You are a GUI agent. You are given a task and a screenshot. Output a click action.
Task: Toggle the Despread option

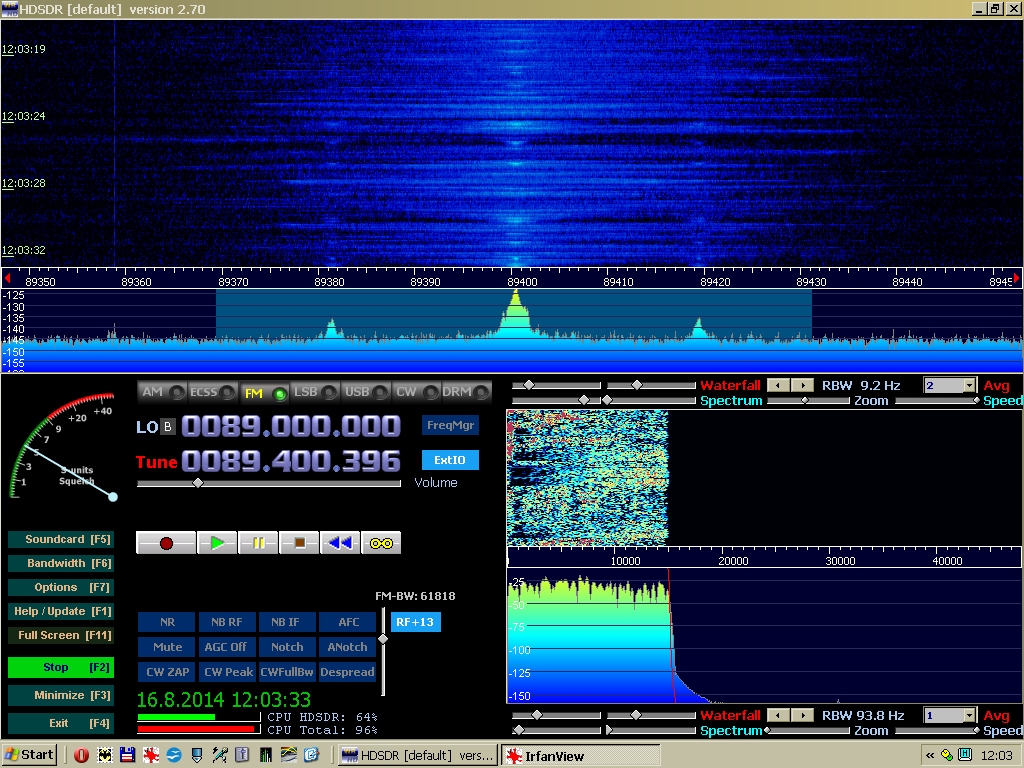(x=347, y=672)
